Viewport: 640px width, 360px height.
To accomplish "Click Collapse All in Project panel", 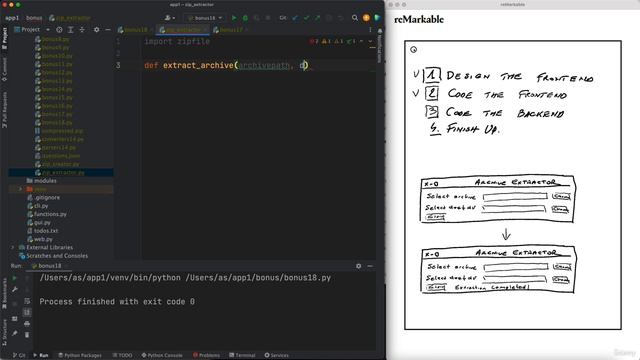I will click(x=82, y=29).
